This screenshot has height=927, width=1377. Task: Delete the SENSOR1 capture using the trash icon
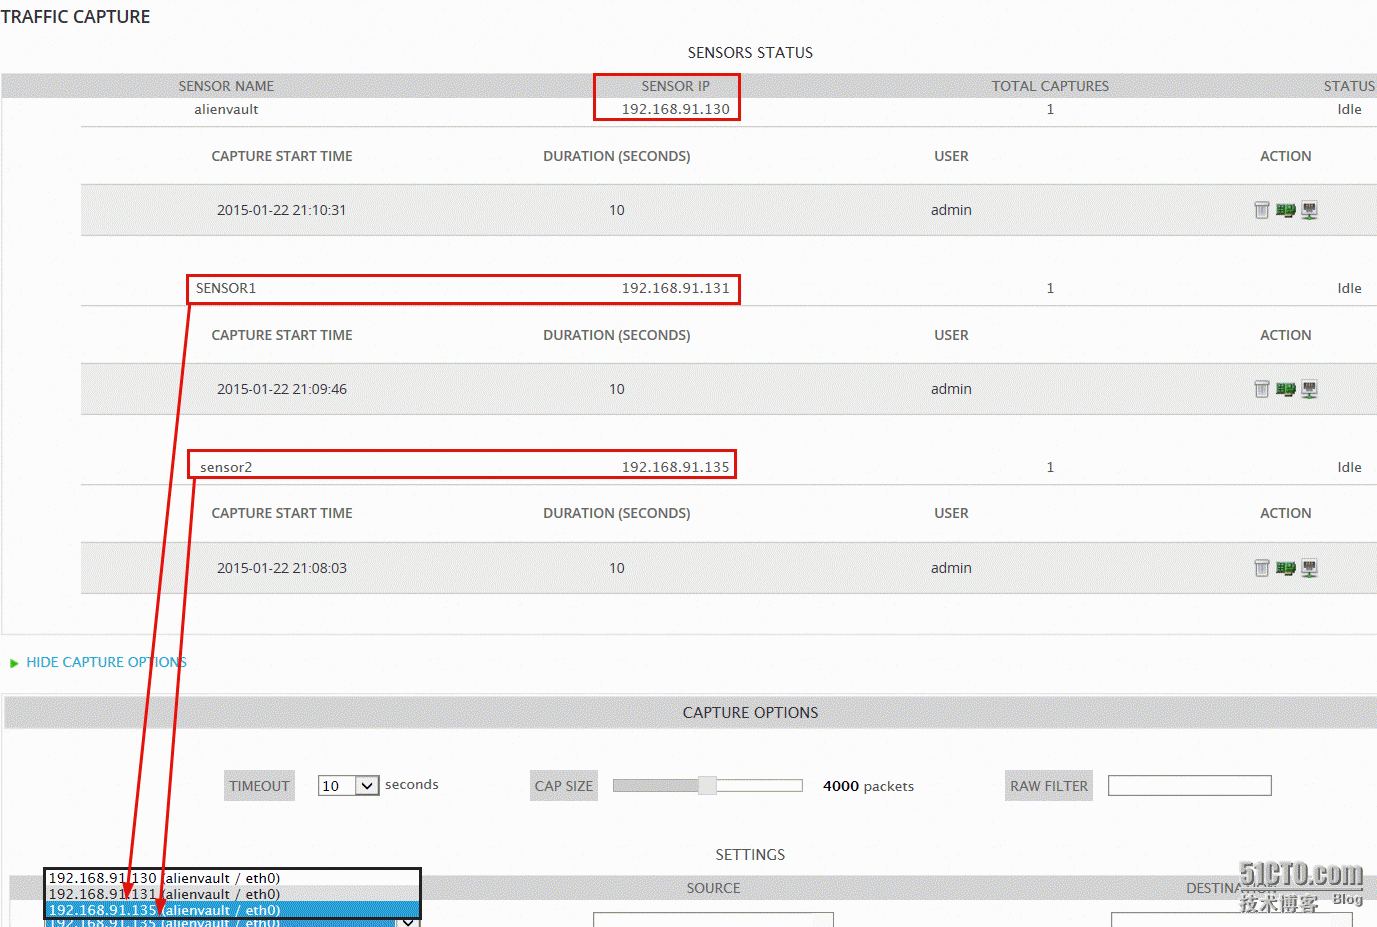(x=1261, y=389)
